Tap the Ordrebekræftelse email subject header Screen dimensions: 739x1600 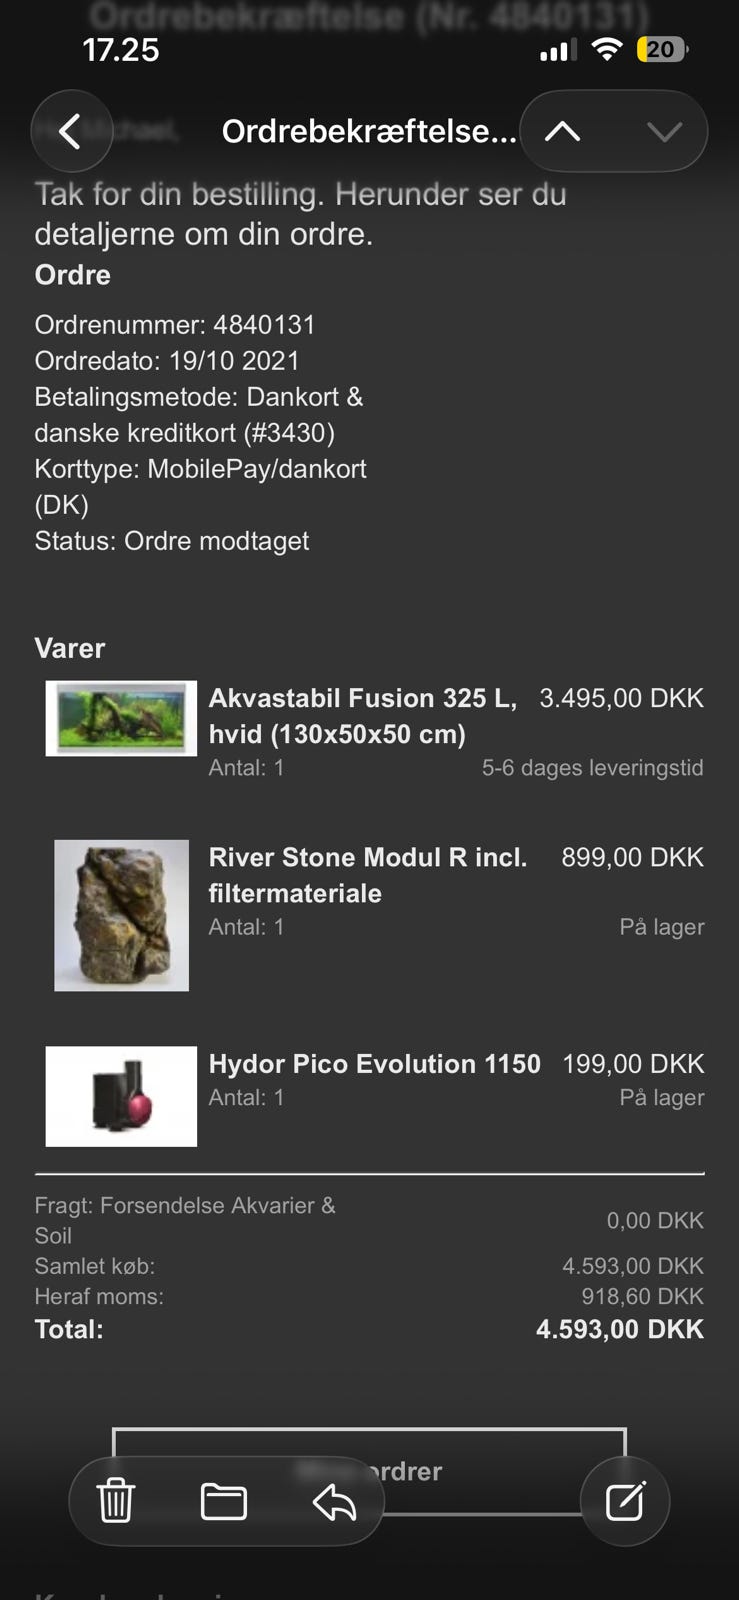[x=368, y=131]
